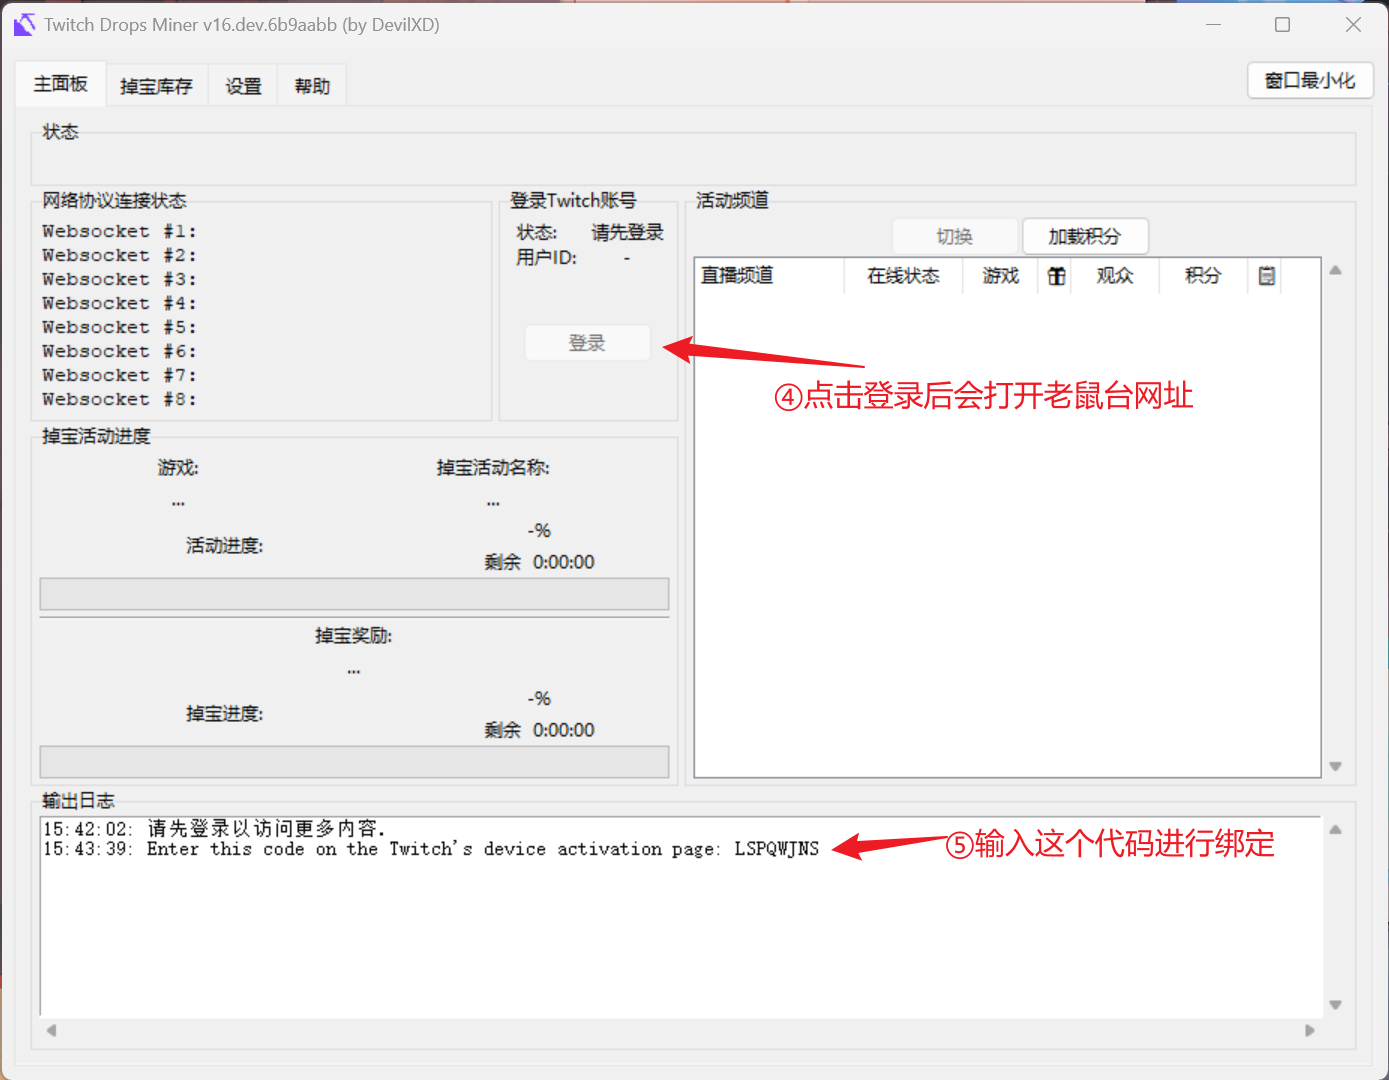Switch to the 主面板 tab
The image size is (1389, 1080).
point(60,85)
